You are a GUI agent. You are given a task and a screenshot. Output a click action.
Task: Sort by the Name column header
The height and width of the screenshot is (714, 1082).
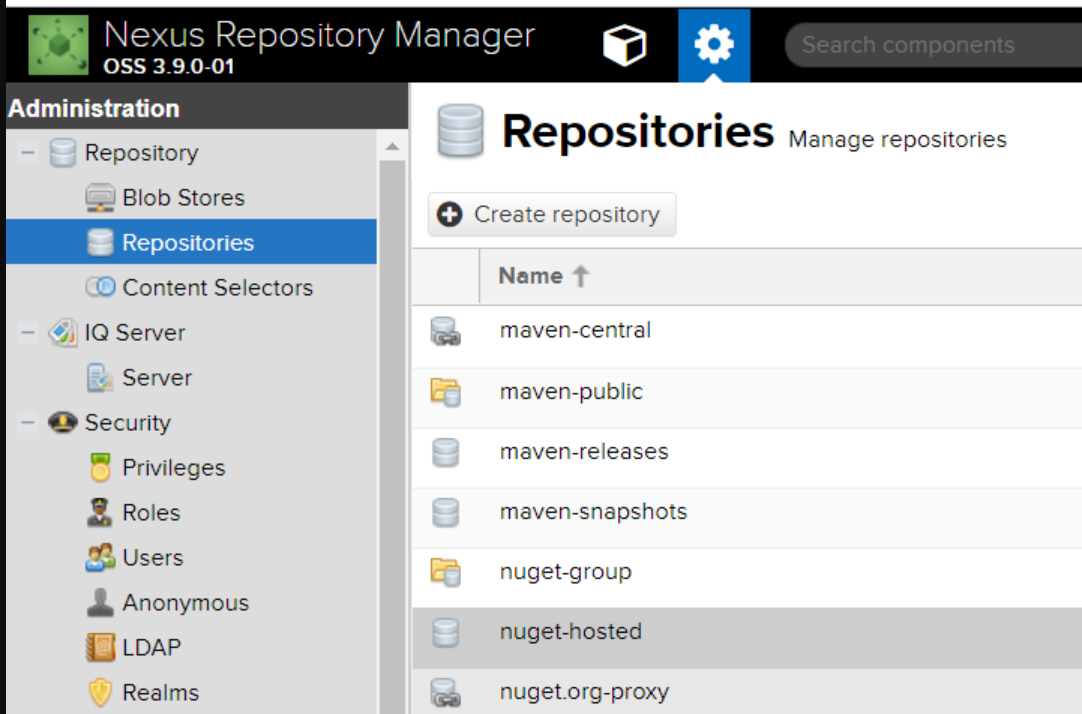click(544, 276)
